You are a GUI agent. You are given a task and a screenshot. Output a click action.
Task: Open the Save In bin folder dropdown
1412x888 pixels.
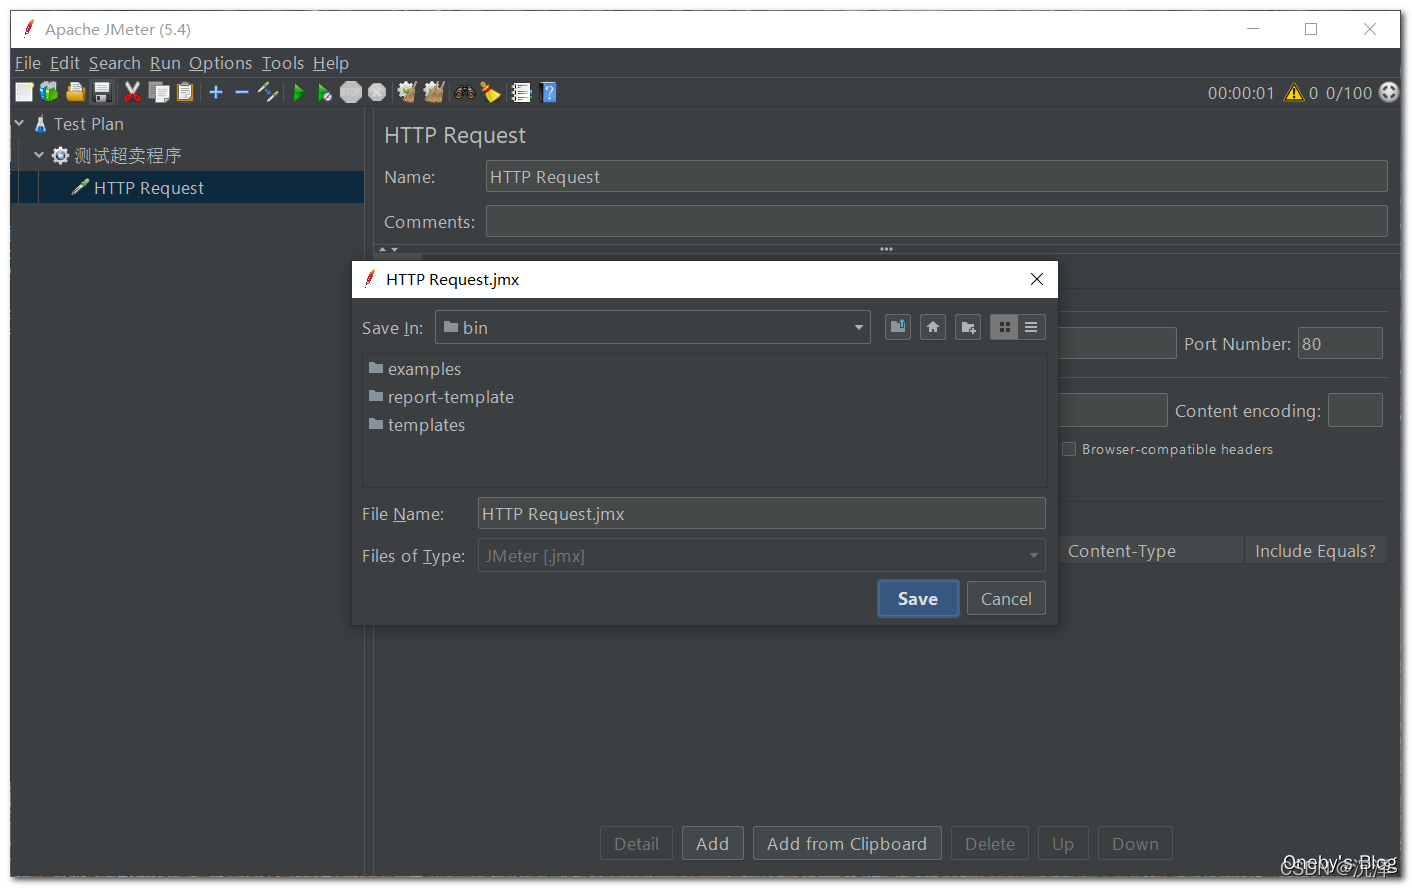(x=653, y=327)
